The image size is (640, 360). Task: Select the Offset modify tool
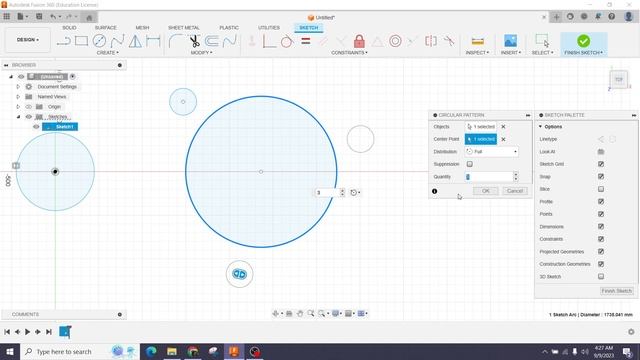pyautogui.click(x=211, y=41)
